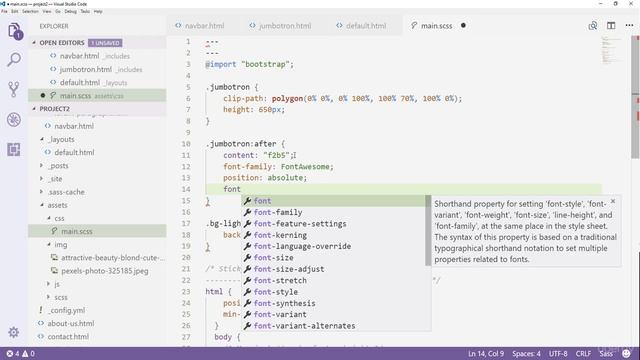Image resolution: width=640 pixels, height=360 pixels.
Task: Open the Debug menu
Action: click(71, 11)
